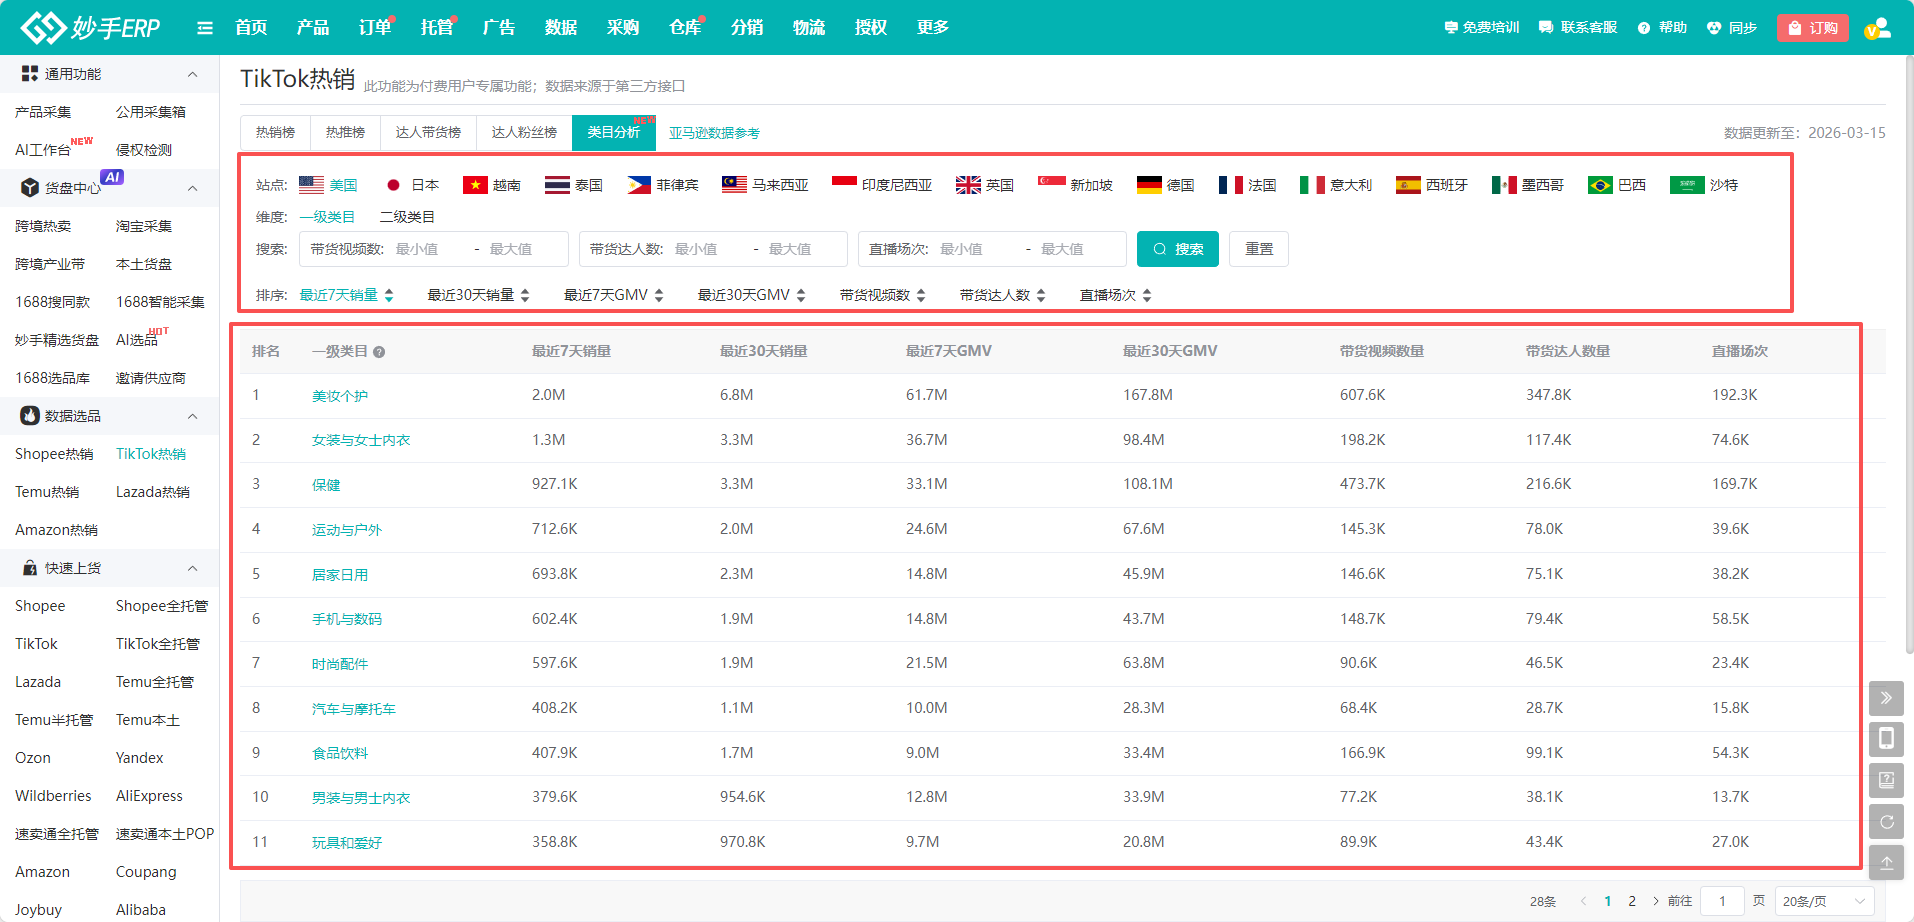Select the 日本 site flag option

pos(412,185)
